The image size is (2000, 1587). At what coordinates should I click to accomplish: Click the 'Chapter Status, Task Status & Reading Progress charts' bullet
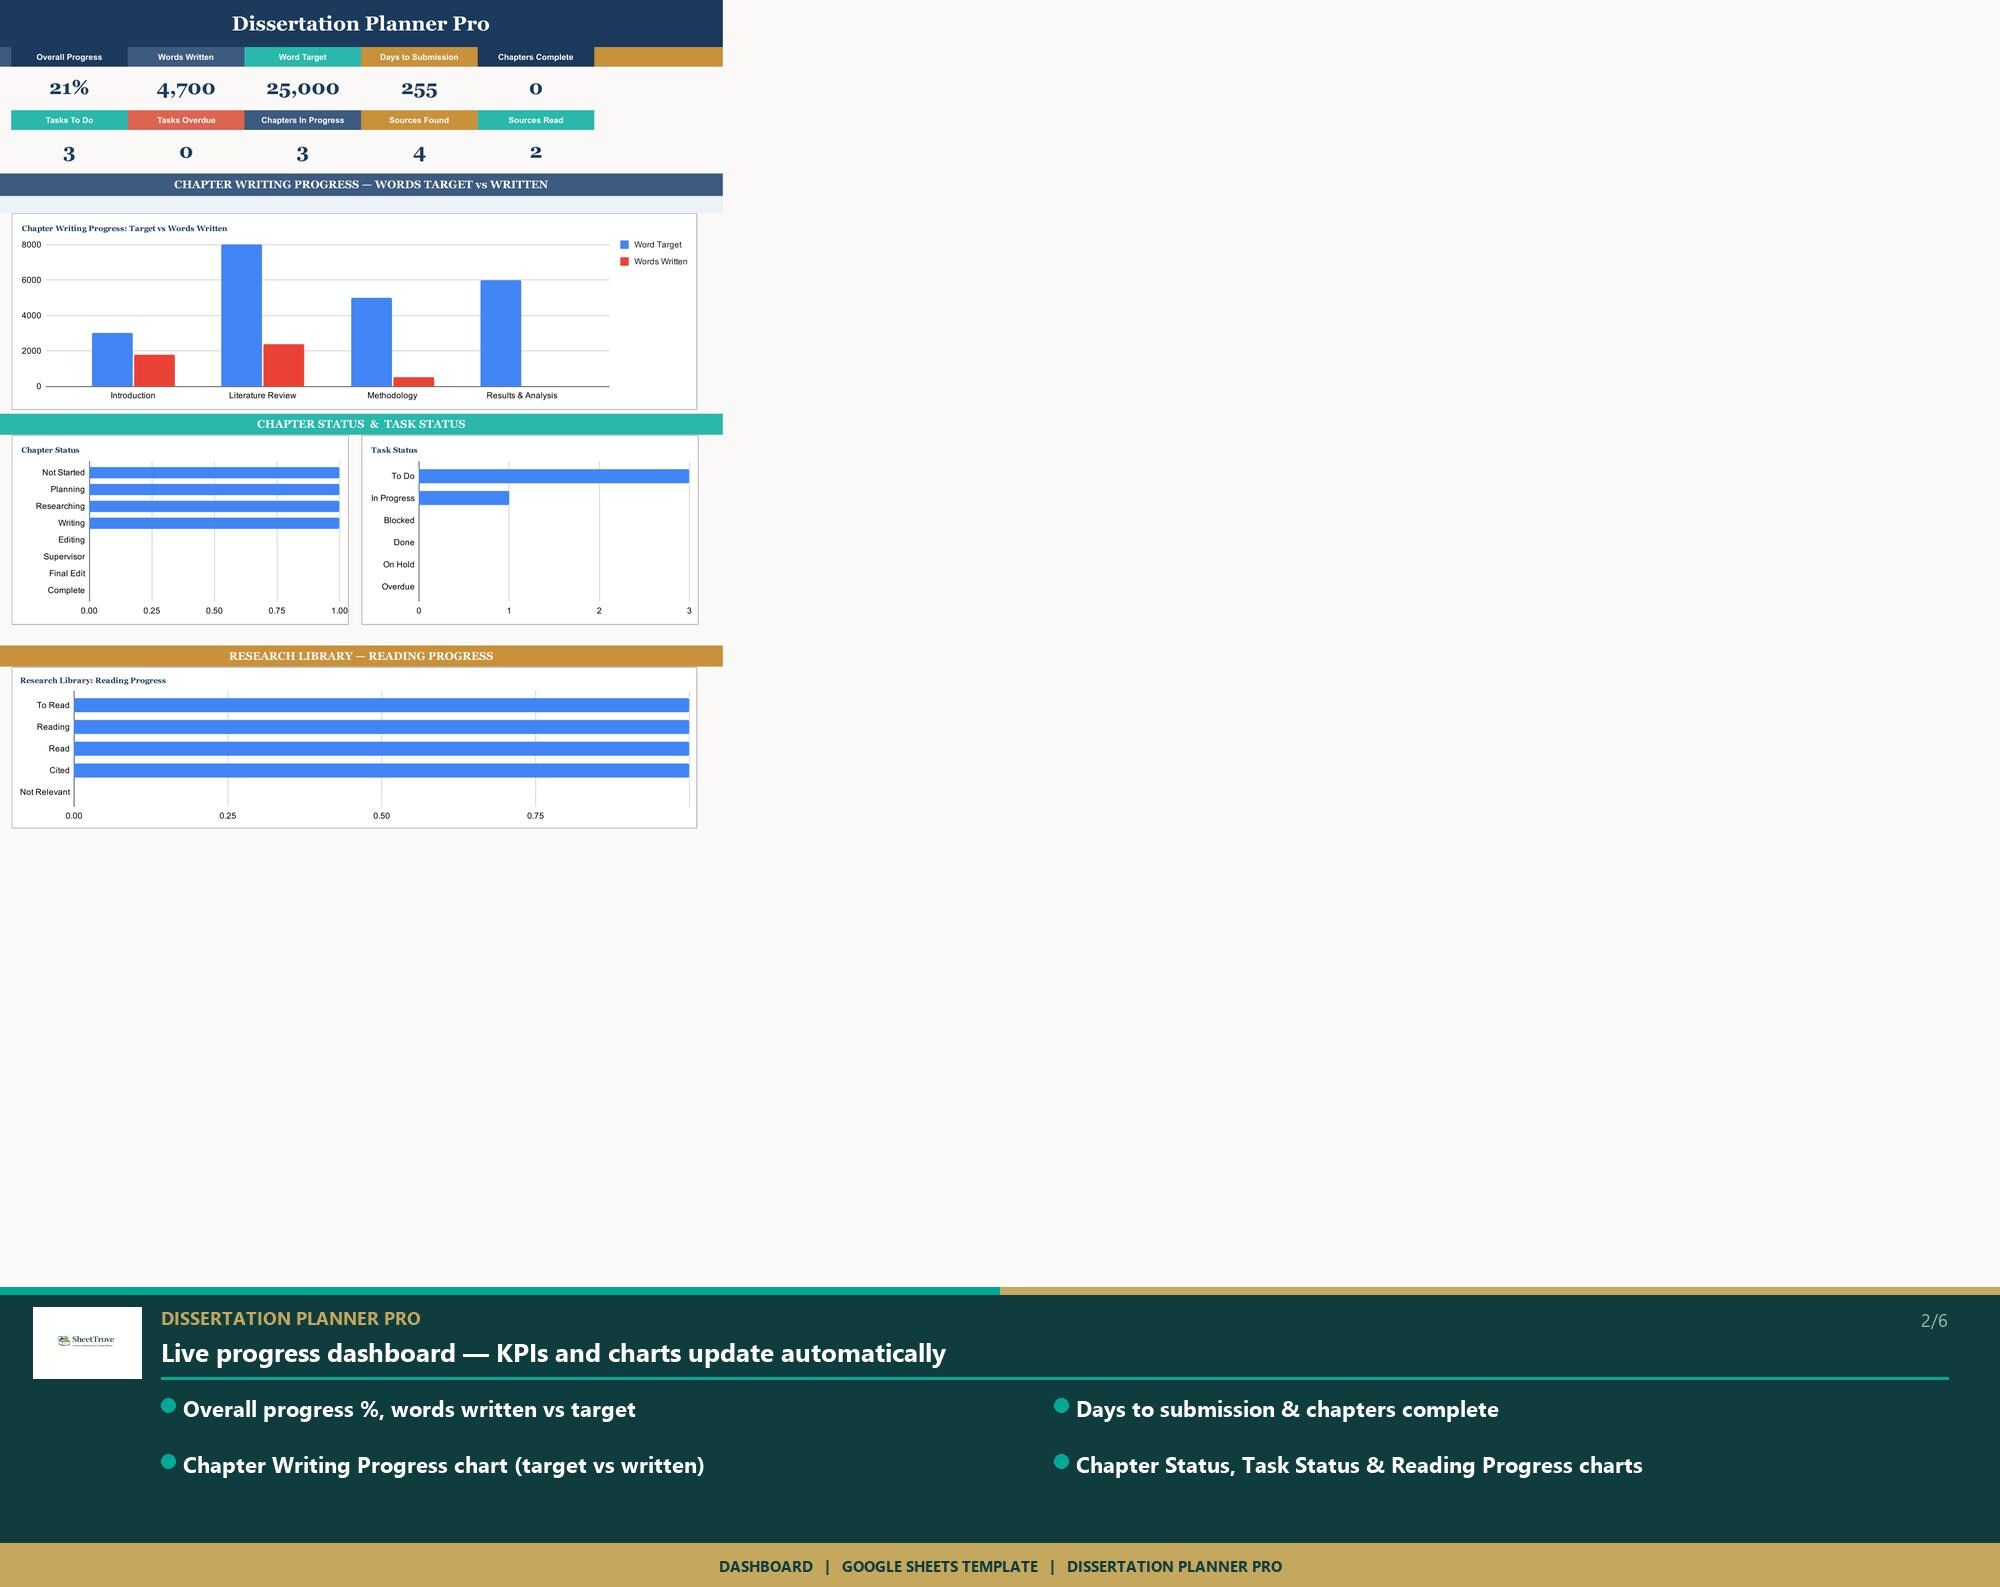1359,1466
